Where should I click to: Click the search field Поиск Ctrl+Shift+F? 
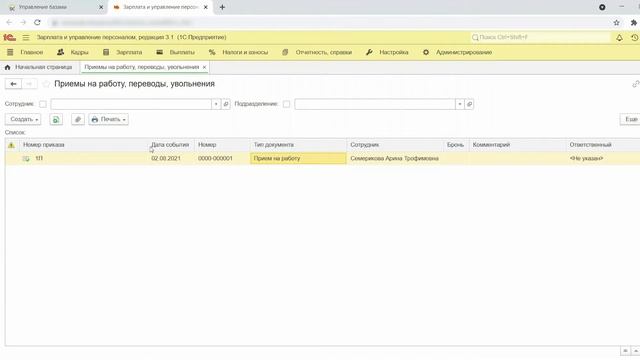pyautogui.click(x=540, y=38)
